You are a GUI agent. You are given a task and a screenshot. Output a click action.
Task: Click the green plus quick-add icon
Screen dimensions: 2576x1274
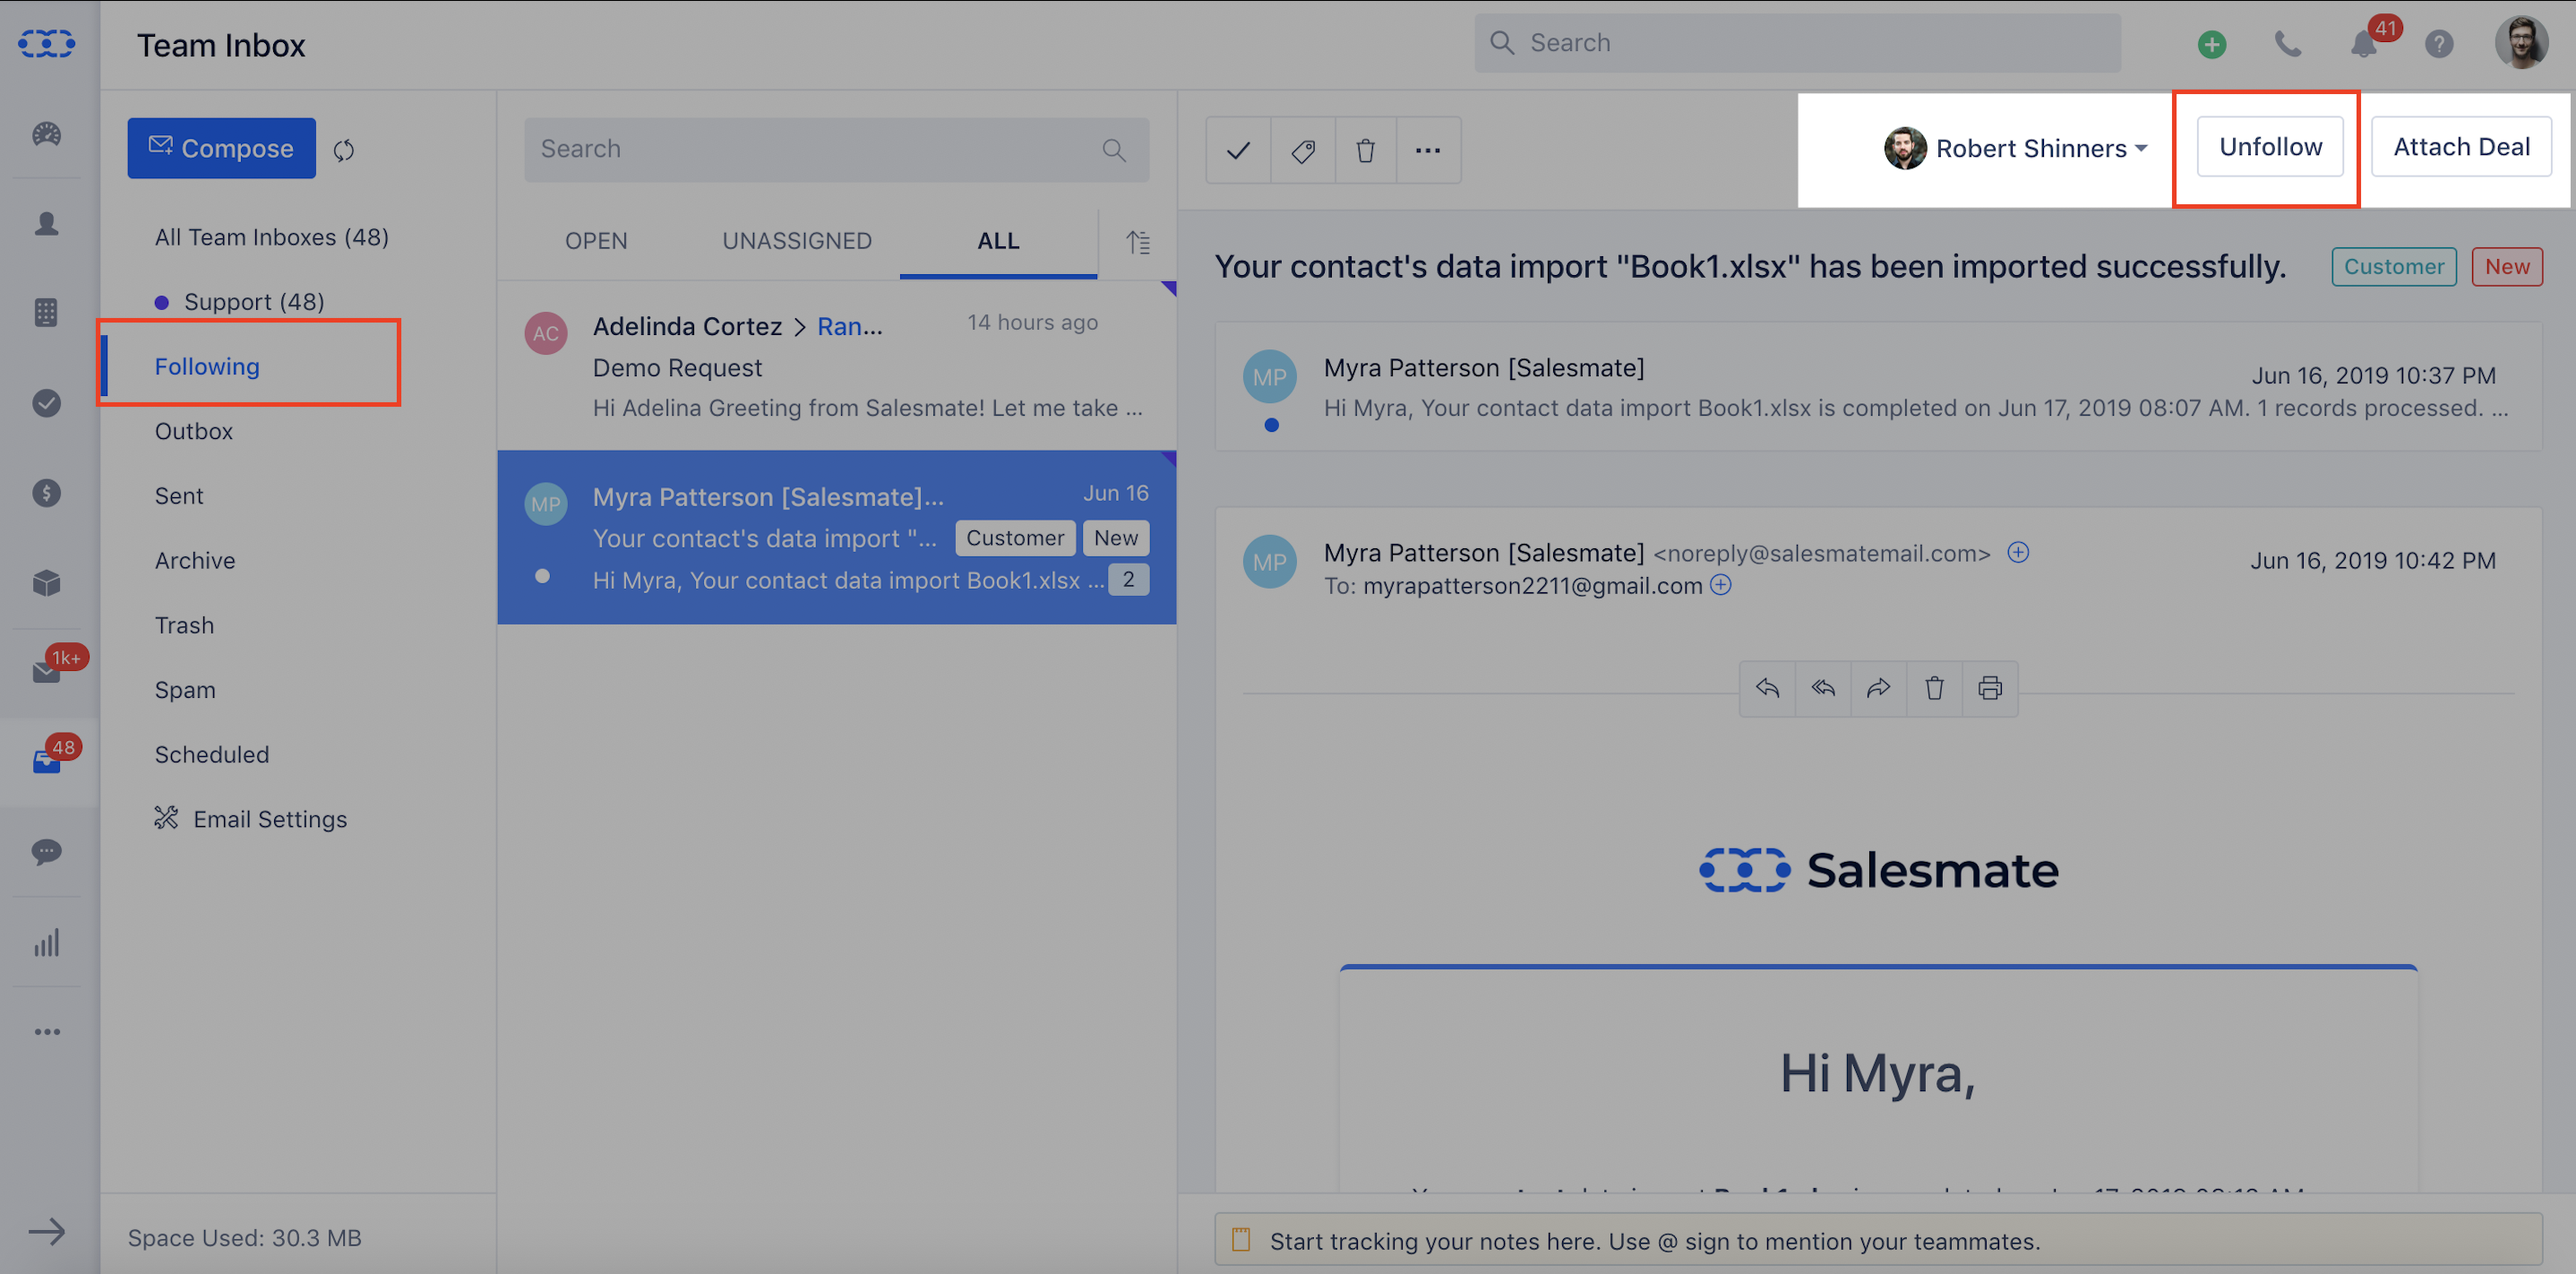click(2212, 44)
